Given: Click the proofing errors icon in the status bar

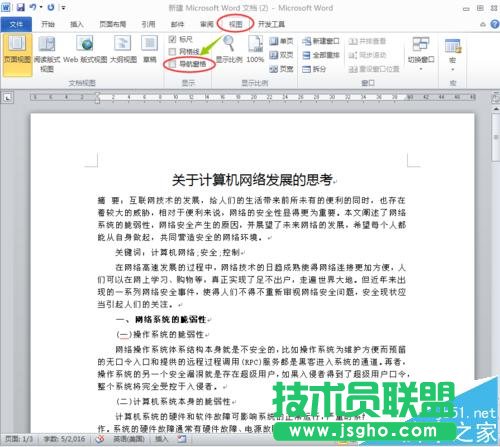Looking at the screenshot, I should [x=100, y=439].
